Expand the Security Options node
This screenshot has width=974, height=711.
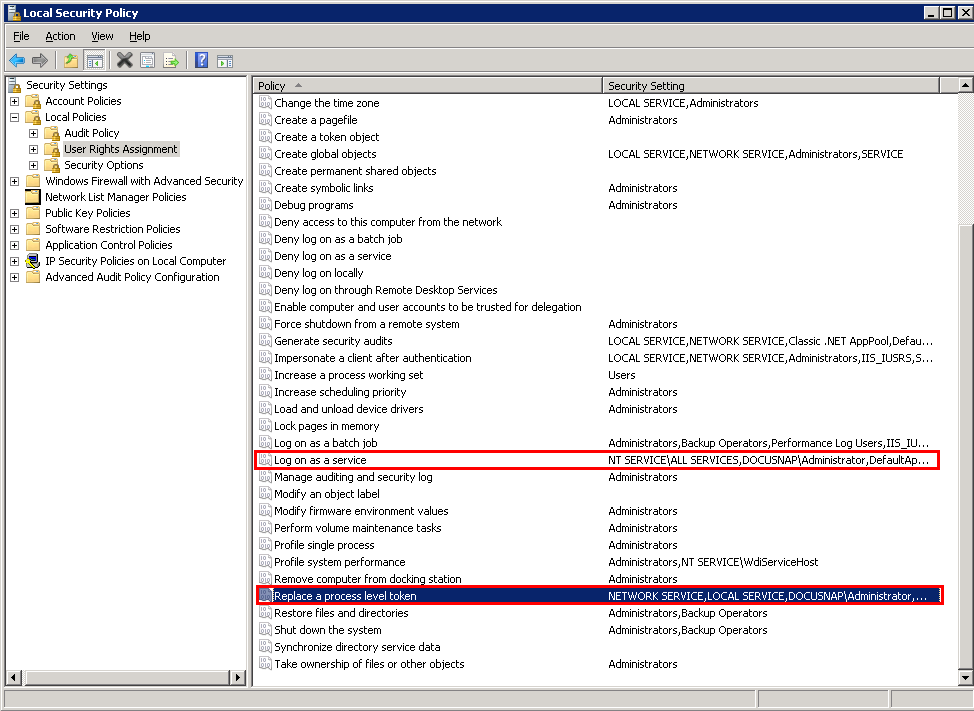pyautogui.click(x=34, y=166)
